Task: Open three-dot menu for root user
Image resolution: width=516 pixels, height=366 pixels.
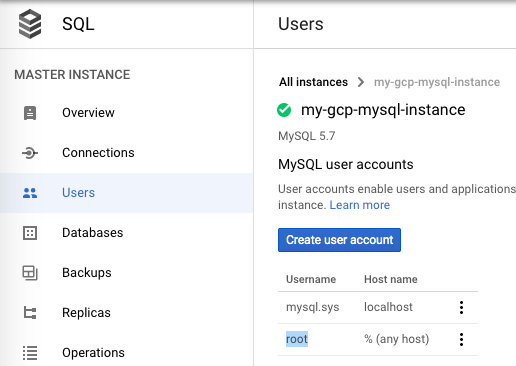Action: tap(461, 339)
